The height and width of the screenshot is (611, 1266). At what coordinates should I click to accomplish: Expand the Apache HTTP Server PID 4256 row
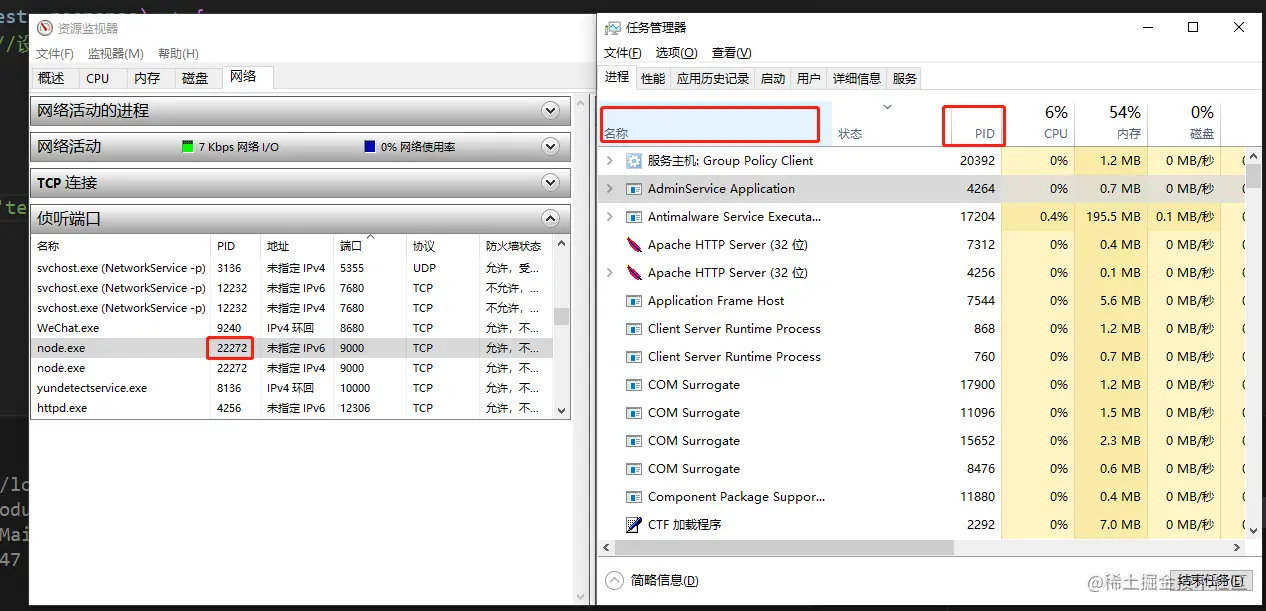609,272
